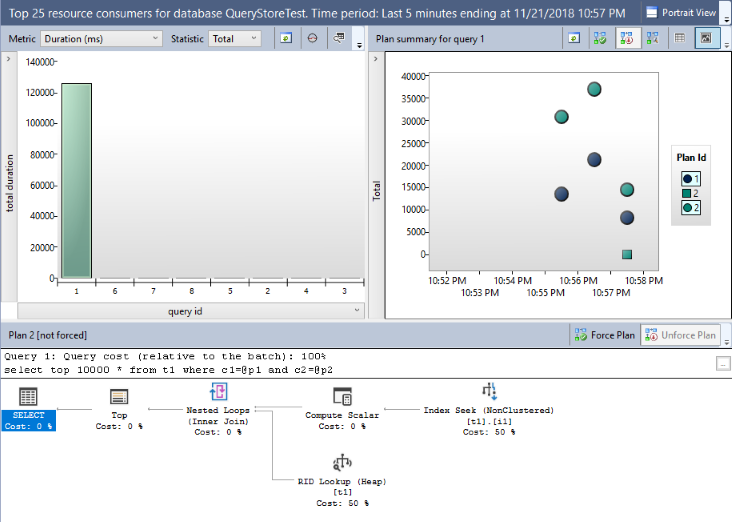Viewport: 732px width, 522px height.
Task: Toggle grid view in plan summary toolbar
Action: (680, 38)
